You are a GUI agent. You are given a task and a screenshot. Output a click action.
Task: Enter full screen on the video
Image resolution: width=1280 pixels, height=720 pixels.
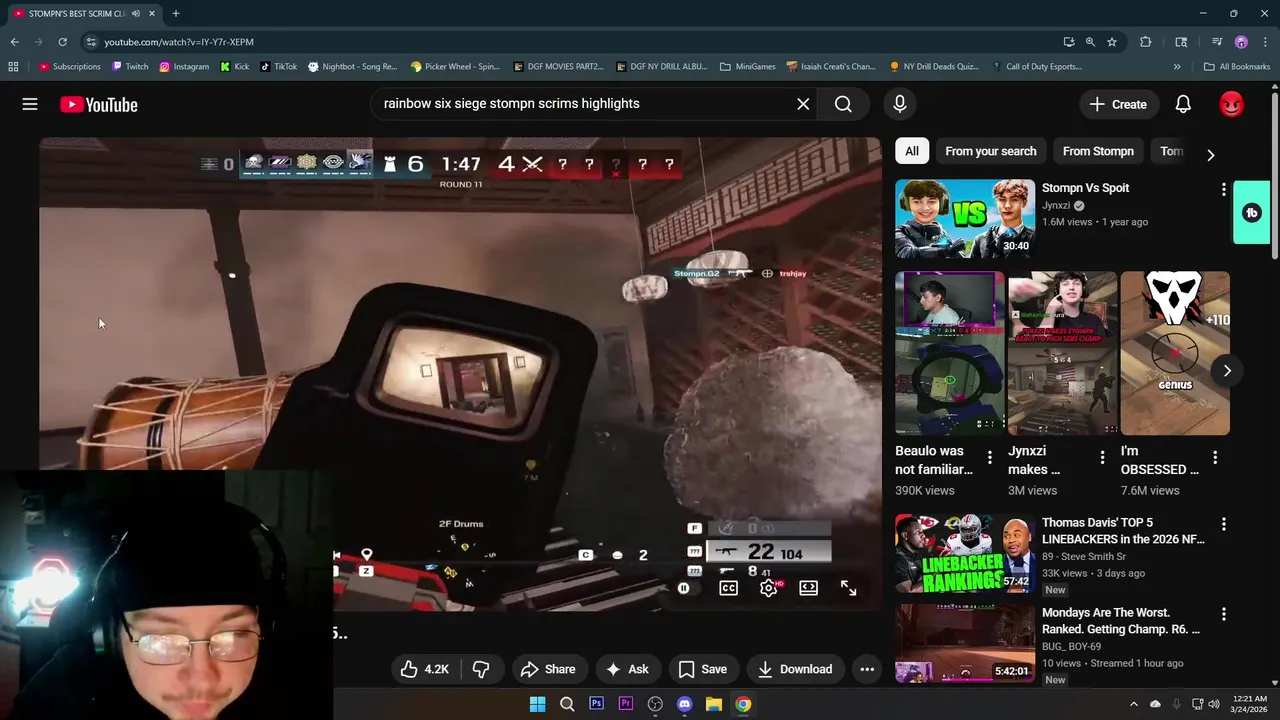point(848,588)
